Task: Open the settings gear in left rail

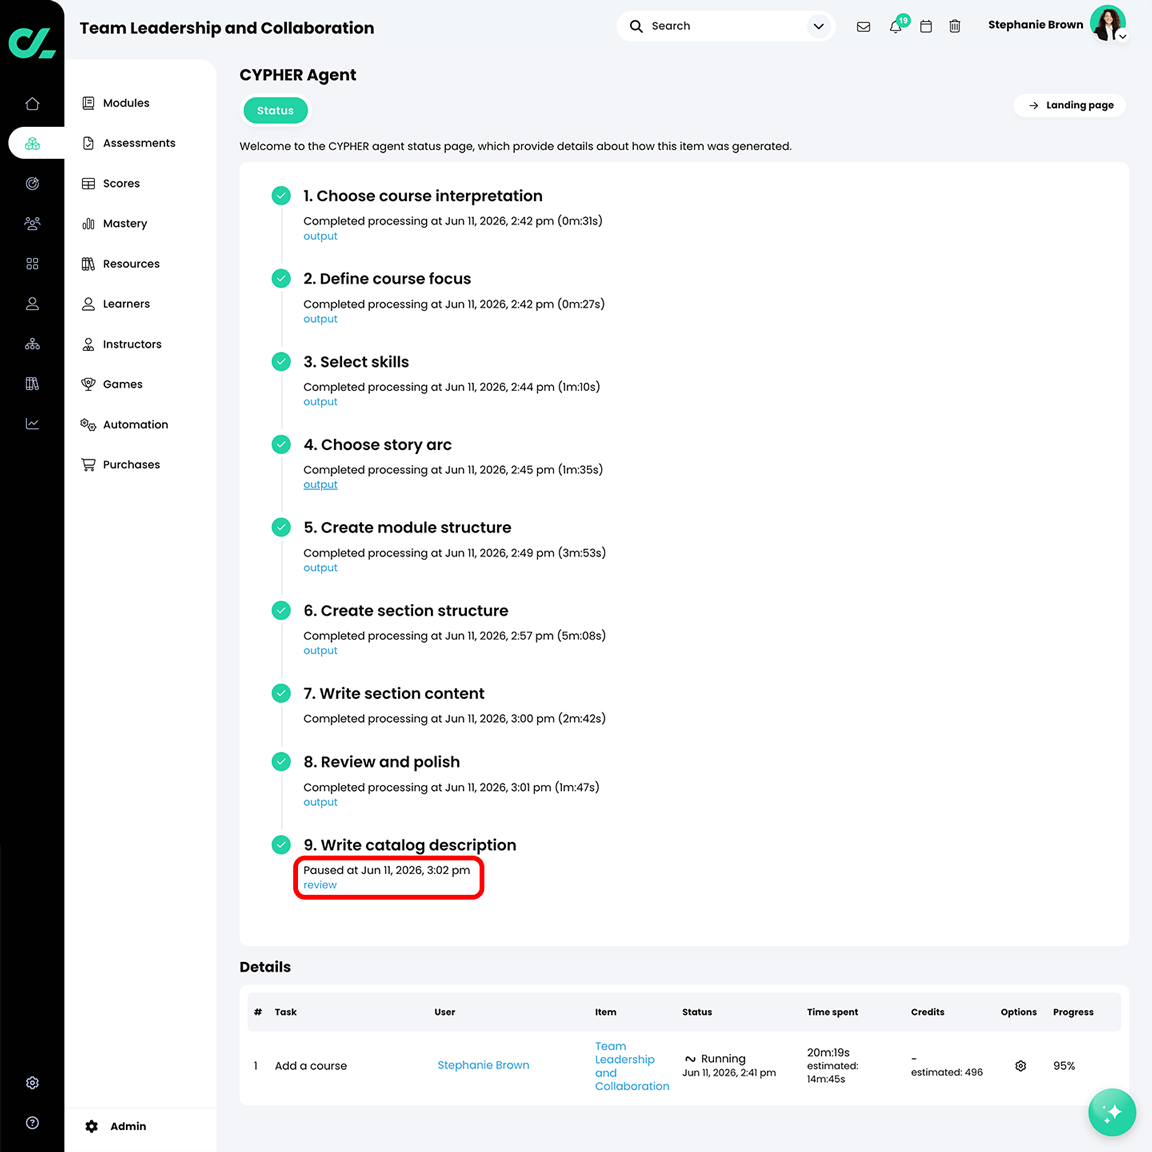Action: [x=32, y=1083]
